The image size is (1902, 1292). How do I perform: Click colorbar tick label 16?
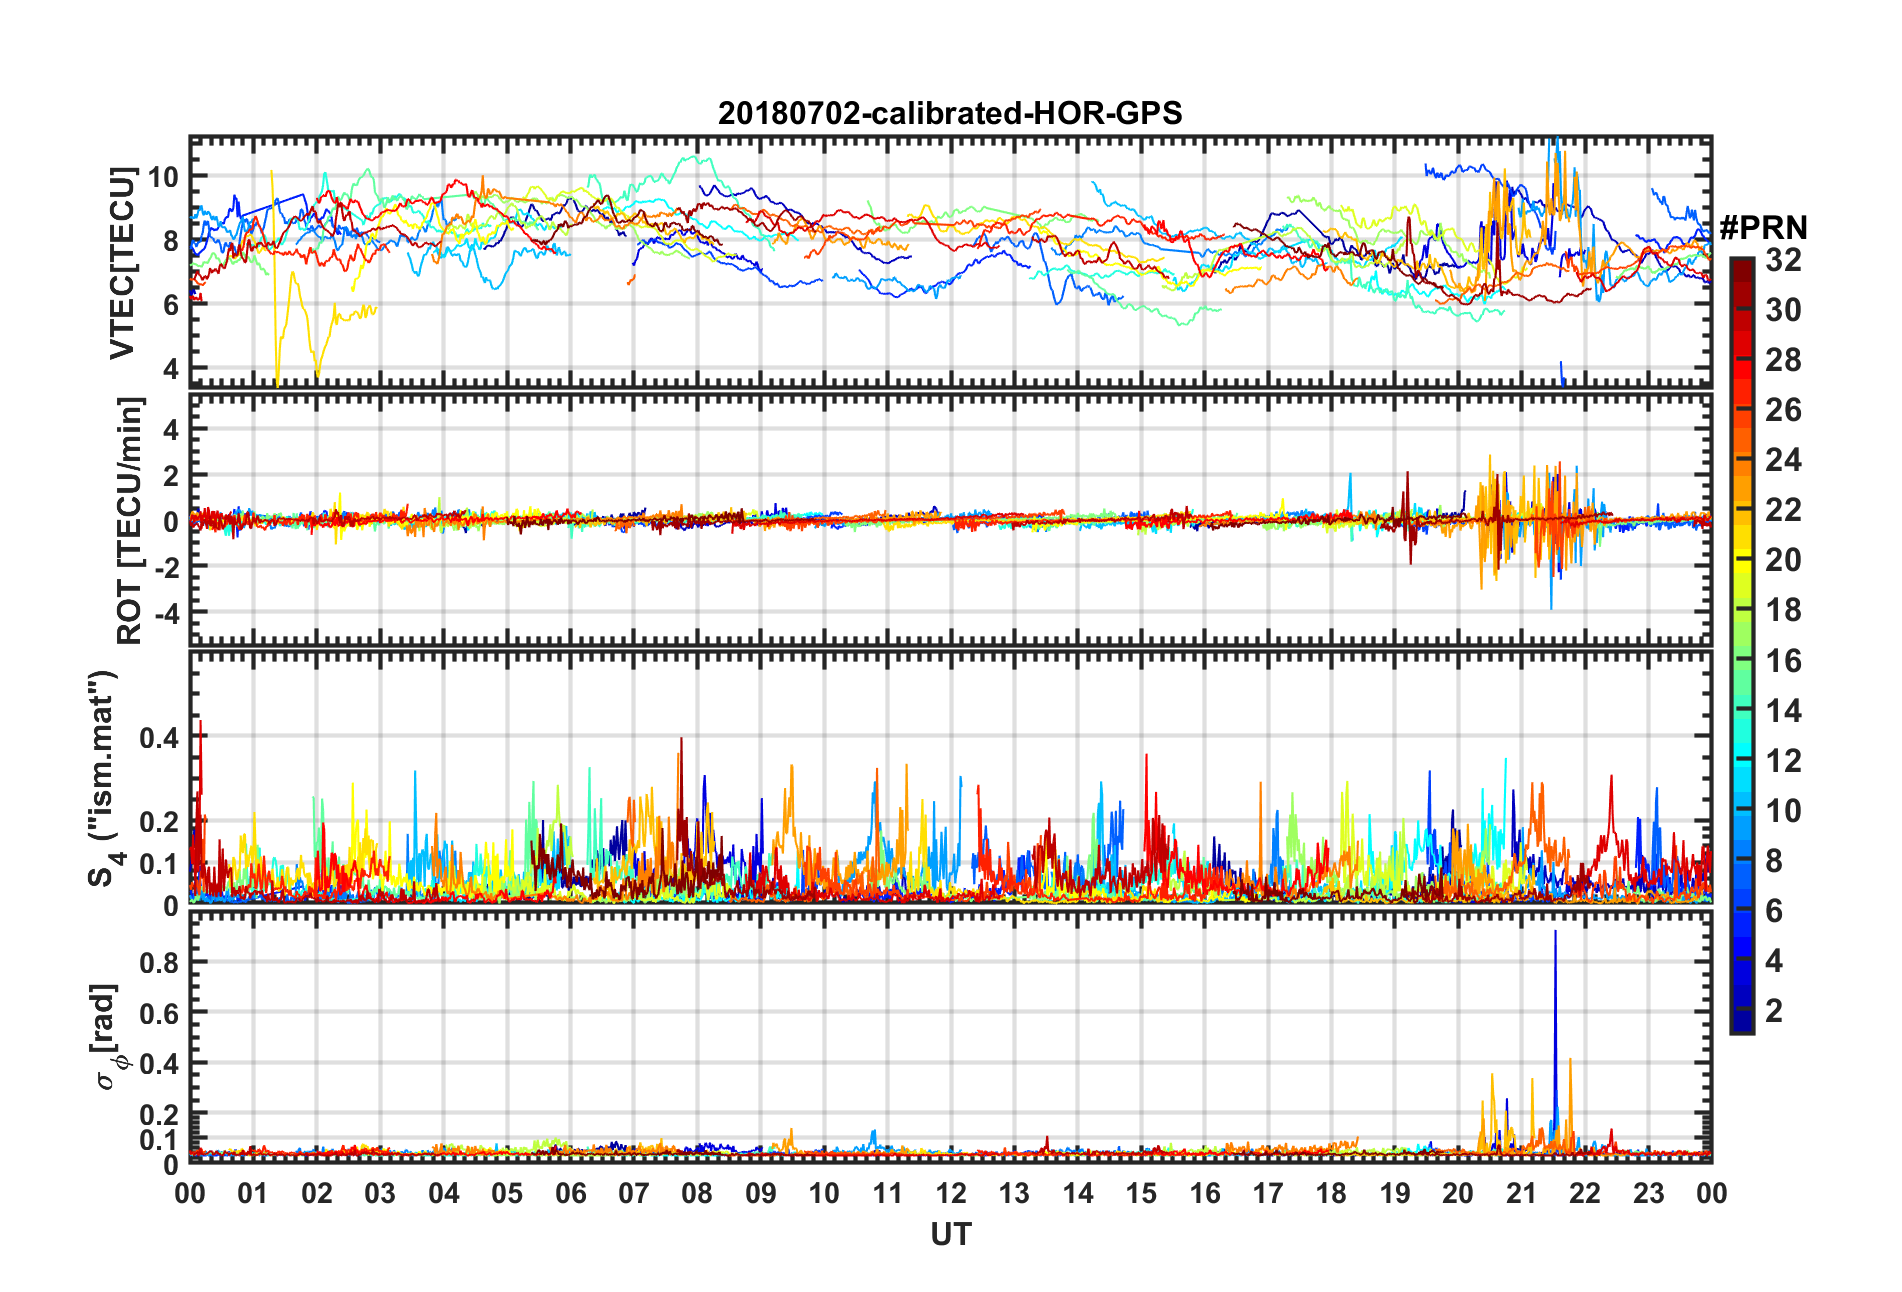pos(1783,661)
